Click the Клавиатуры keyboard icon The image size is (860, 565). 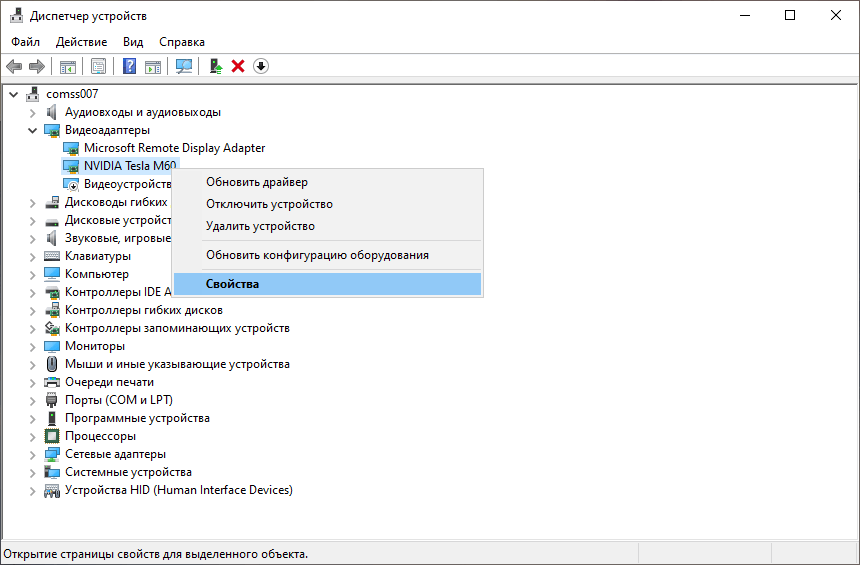pyautogui.click(x=52, y=256)
